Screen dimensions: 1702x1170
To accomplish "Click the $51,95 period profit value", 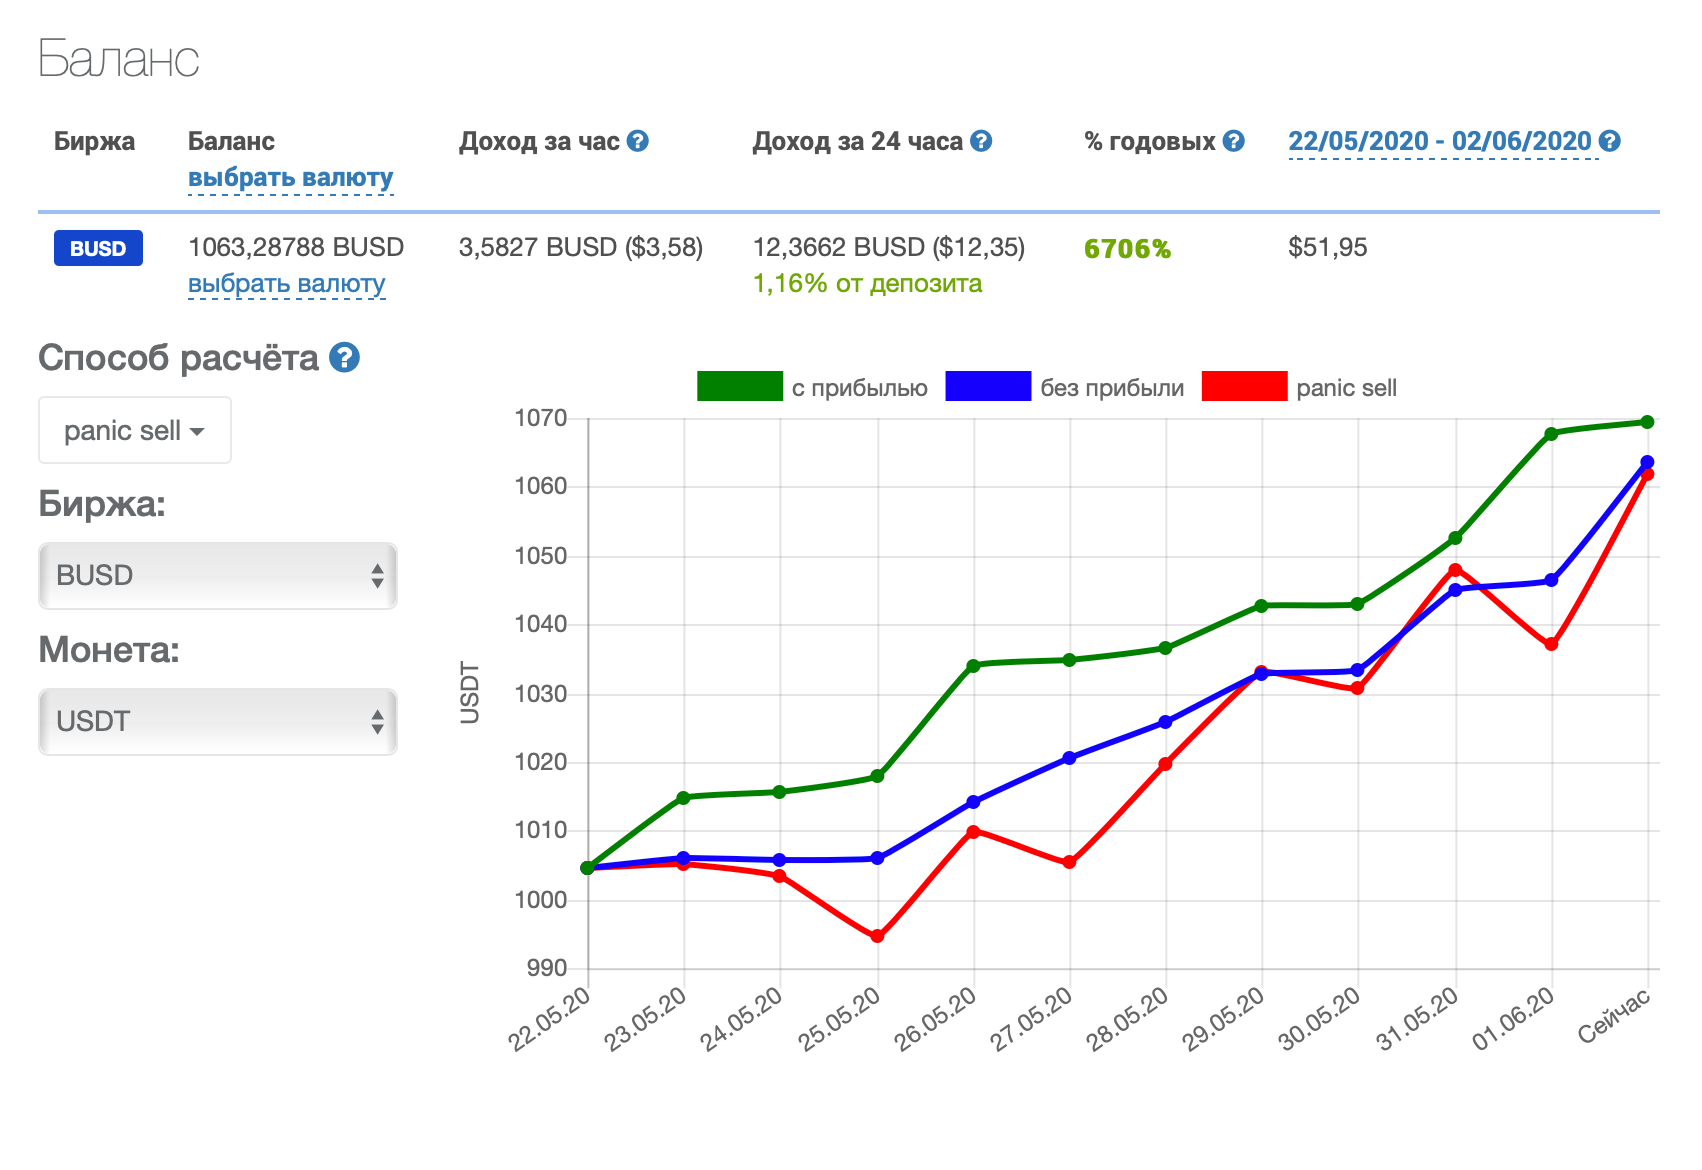I will click(1327, 247).
